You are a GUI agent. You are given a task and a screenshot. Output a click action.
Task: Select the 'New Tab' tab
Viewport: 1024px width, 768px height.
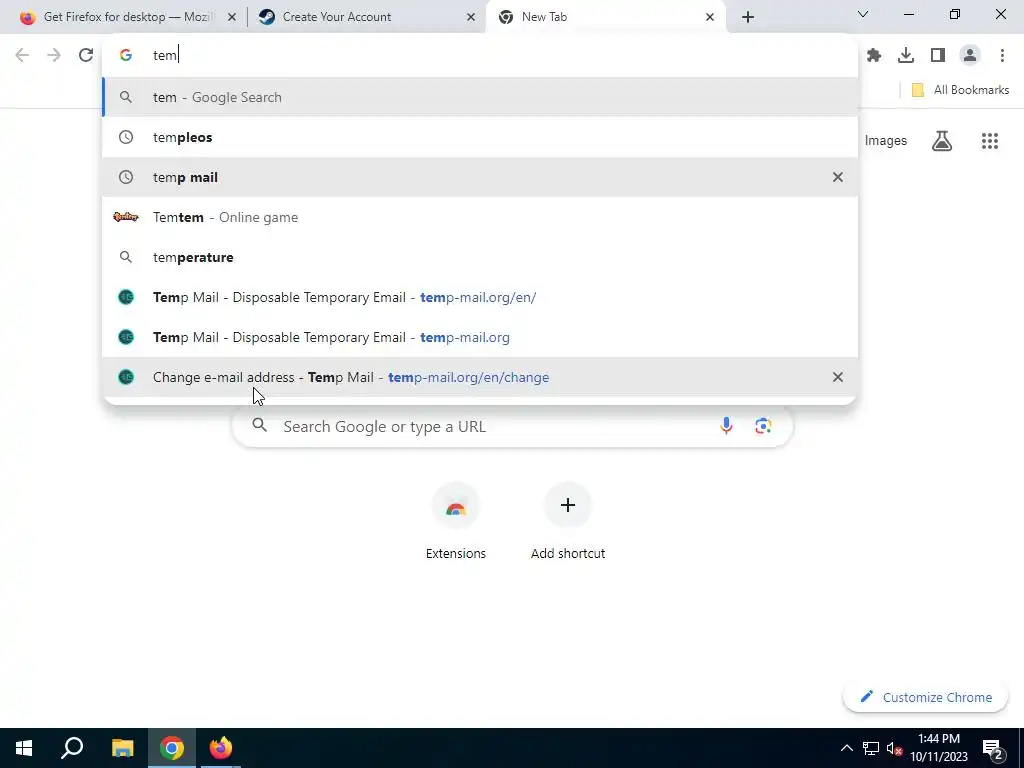(x=605, y=17)
